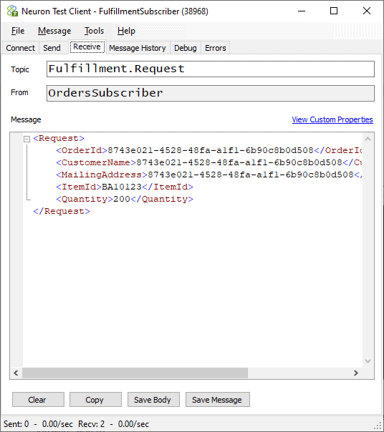Open the Message History tab

click(x=137, y=48)
